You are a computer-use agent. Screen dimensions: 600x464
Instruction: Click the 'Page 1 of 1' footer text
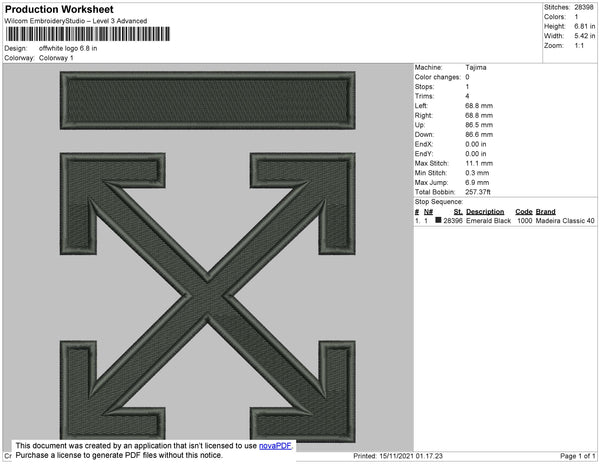(578, 456)
